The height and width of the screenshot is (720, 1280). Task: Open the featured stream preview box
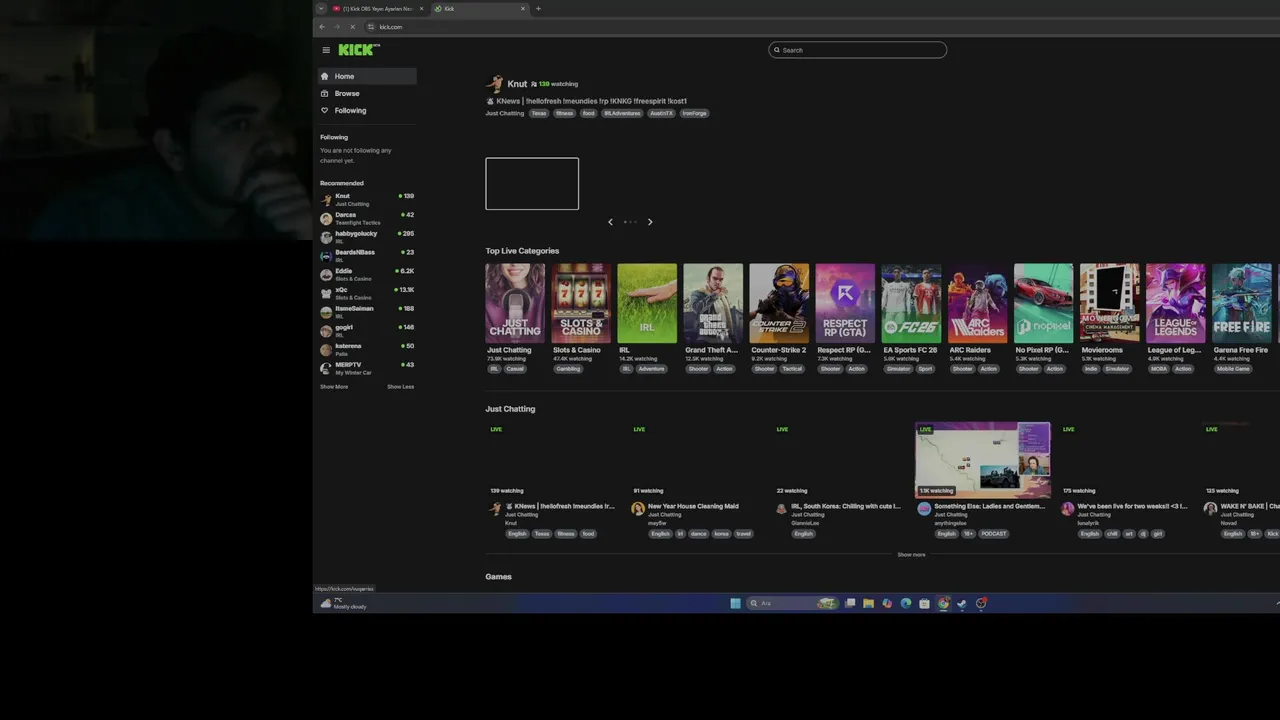click(532, 184)
